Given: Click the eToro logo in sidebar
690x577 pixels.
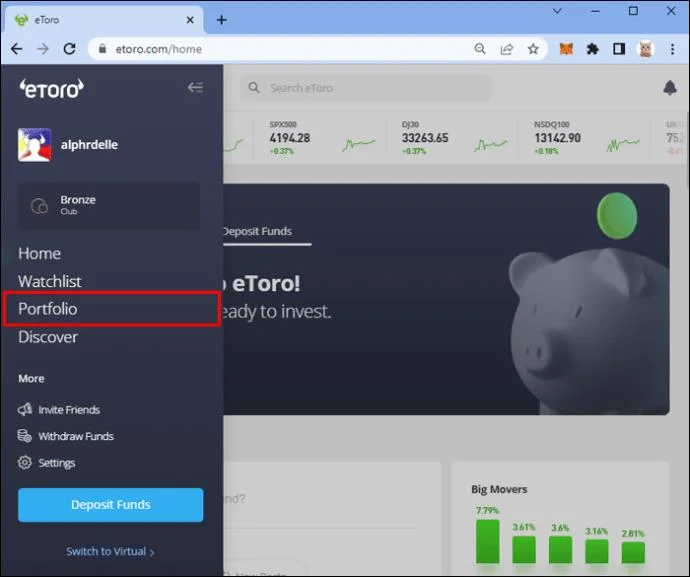Looking at the screenshot, I should coord(51,88).
